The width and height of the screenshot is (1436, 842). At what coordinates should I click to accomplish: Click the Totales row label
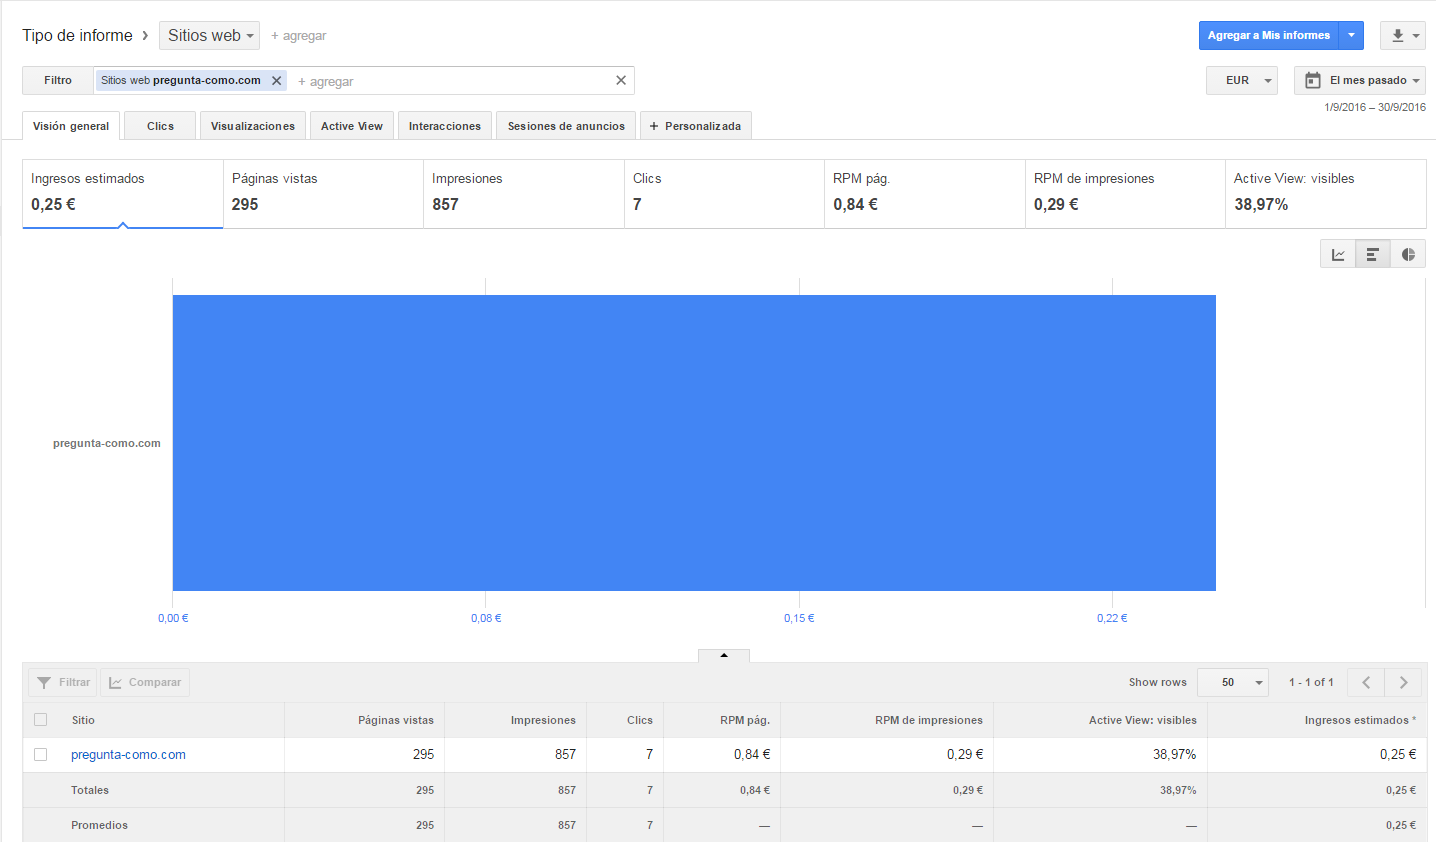(x=90, y=790)
